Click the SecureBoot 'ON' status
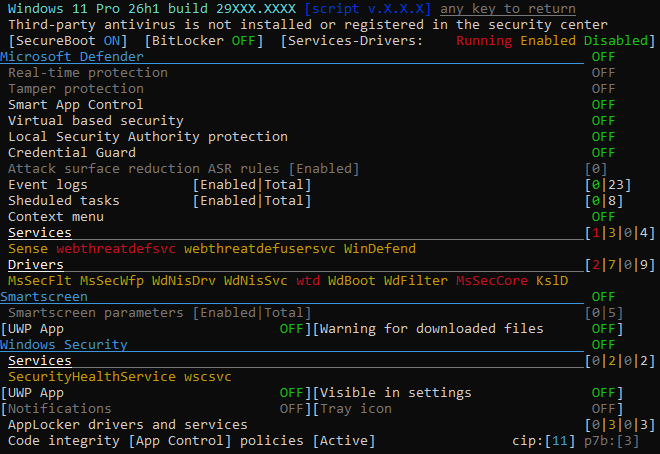Viewport: 660px width, 454px height. pos(112,40)
